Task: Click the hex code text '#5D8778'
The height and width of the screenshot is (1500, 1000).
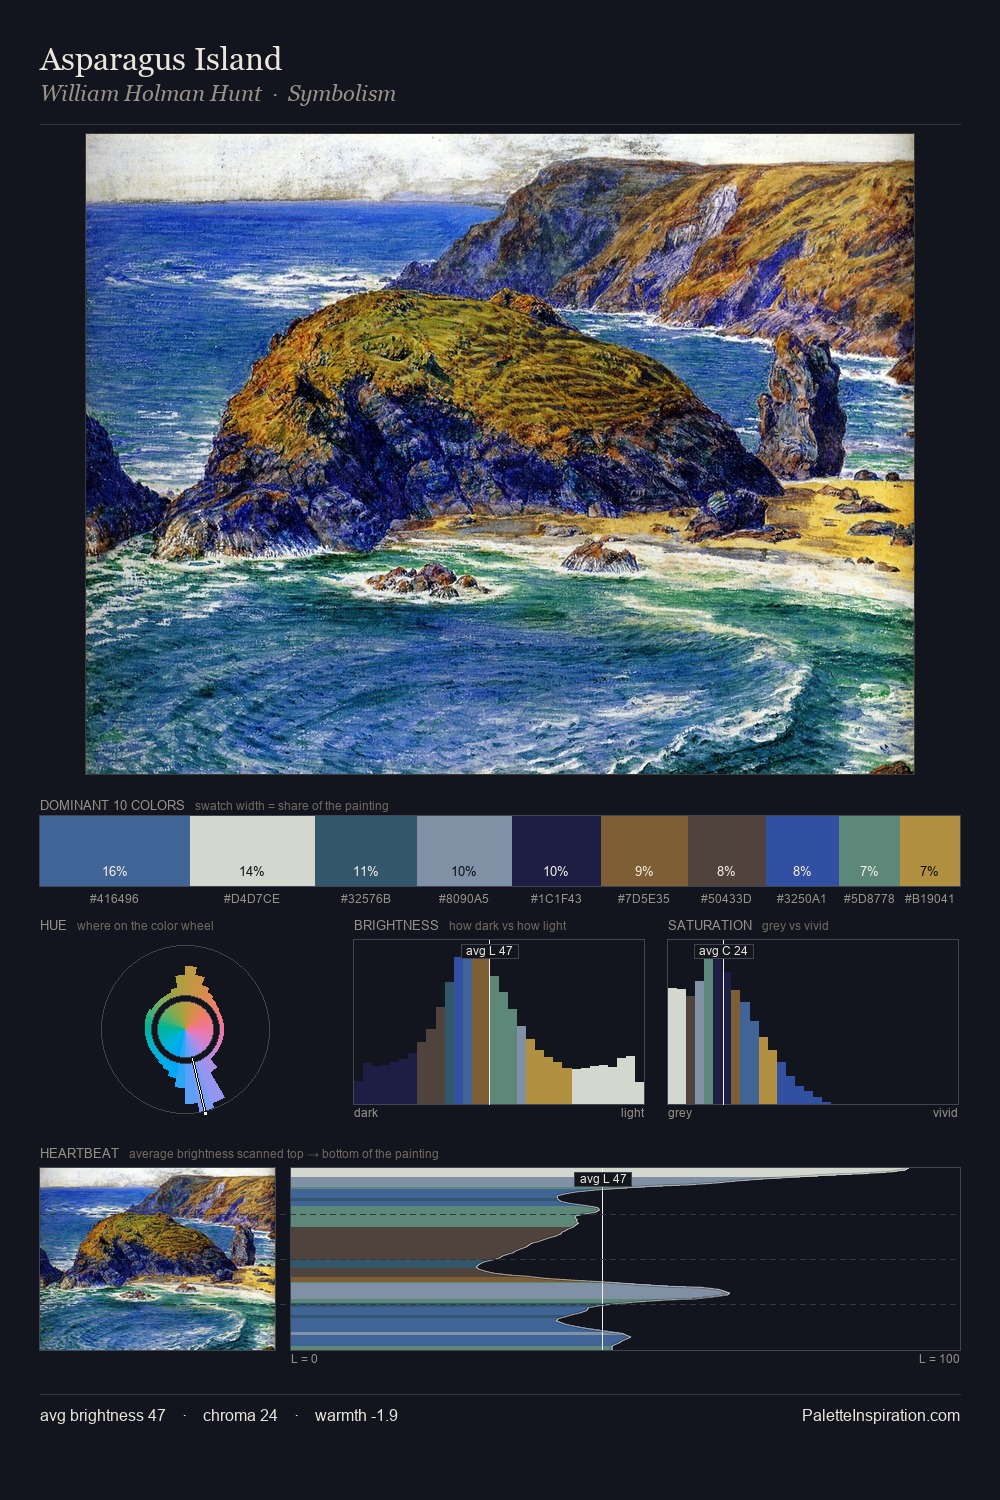Action: [x=869, y=898]
